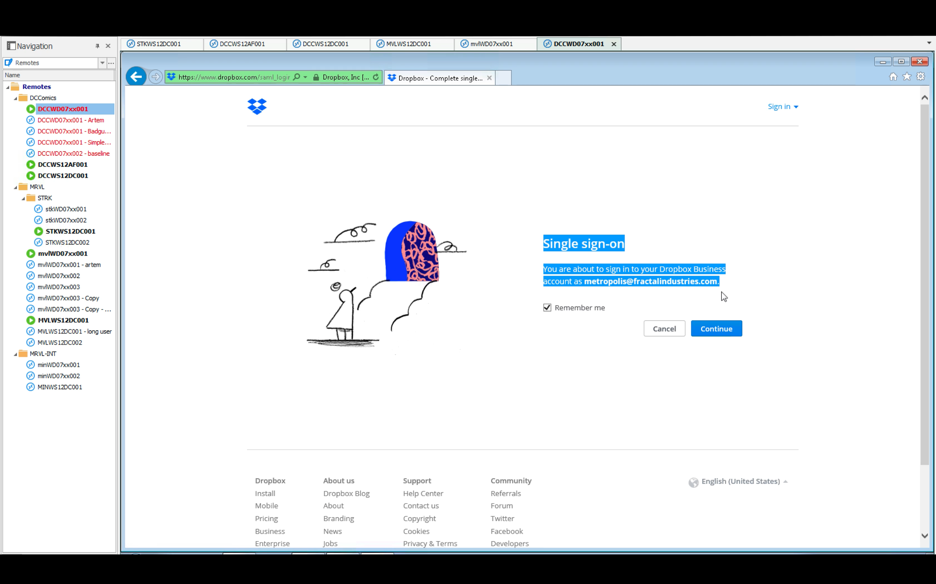Viewport: 936px width, 584px height.
Task: Collapse the STRK folder
Action: point(23,198)
